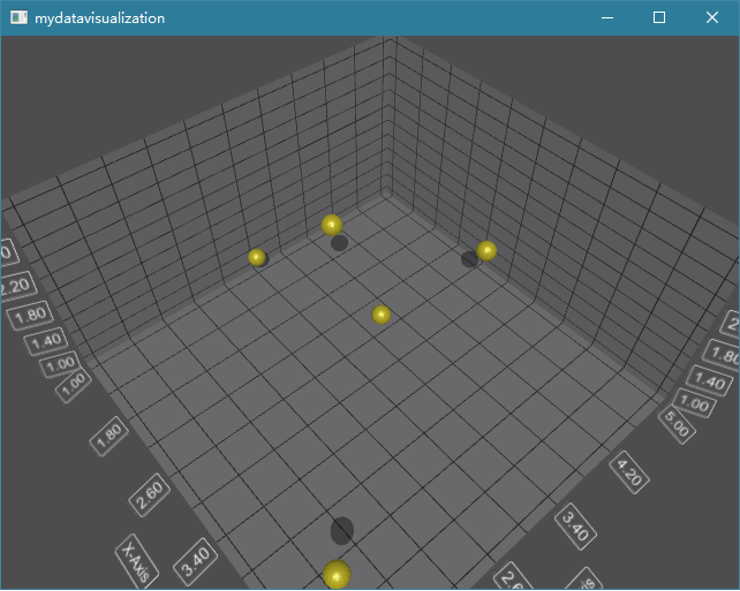
Task: Select the yellow sphere in the floor center
Action: (381, 315)
